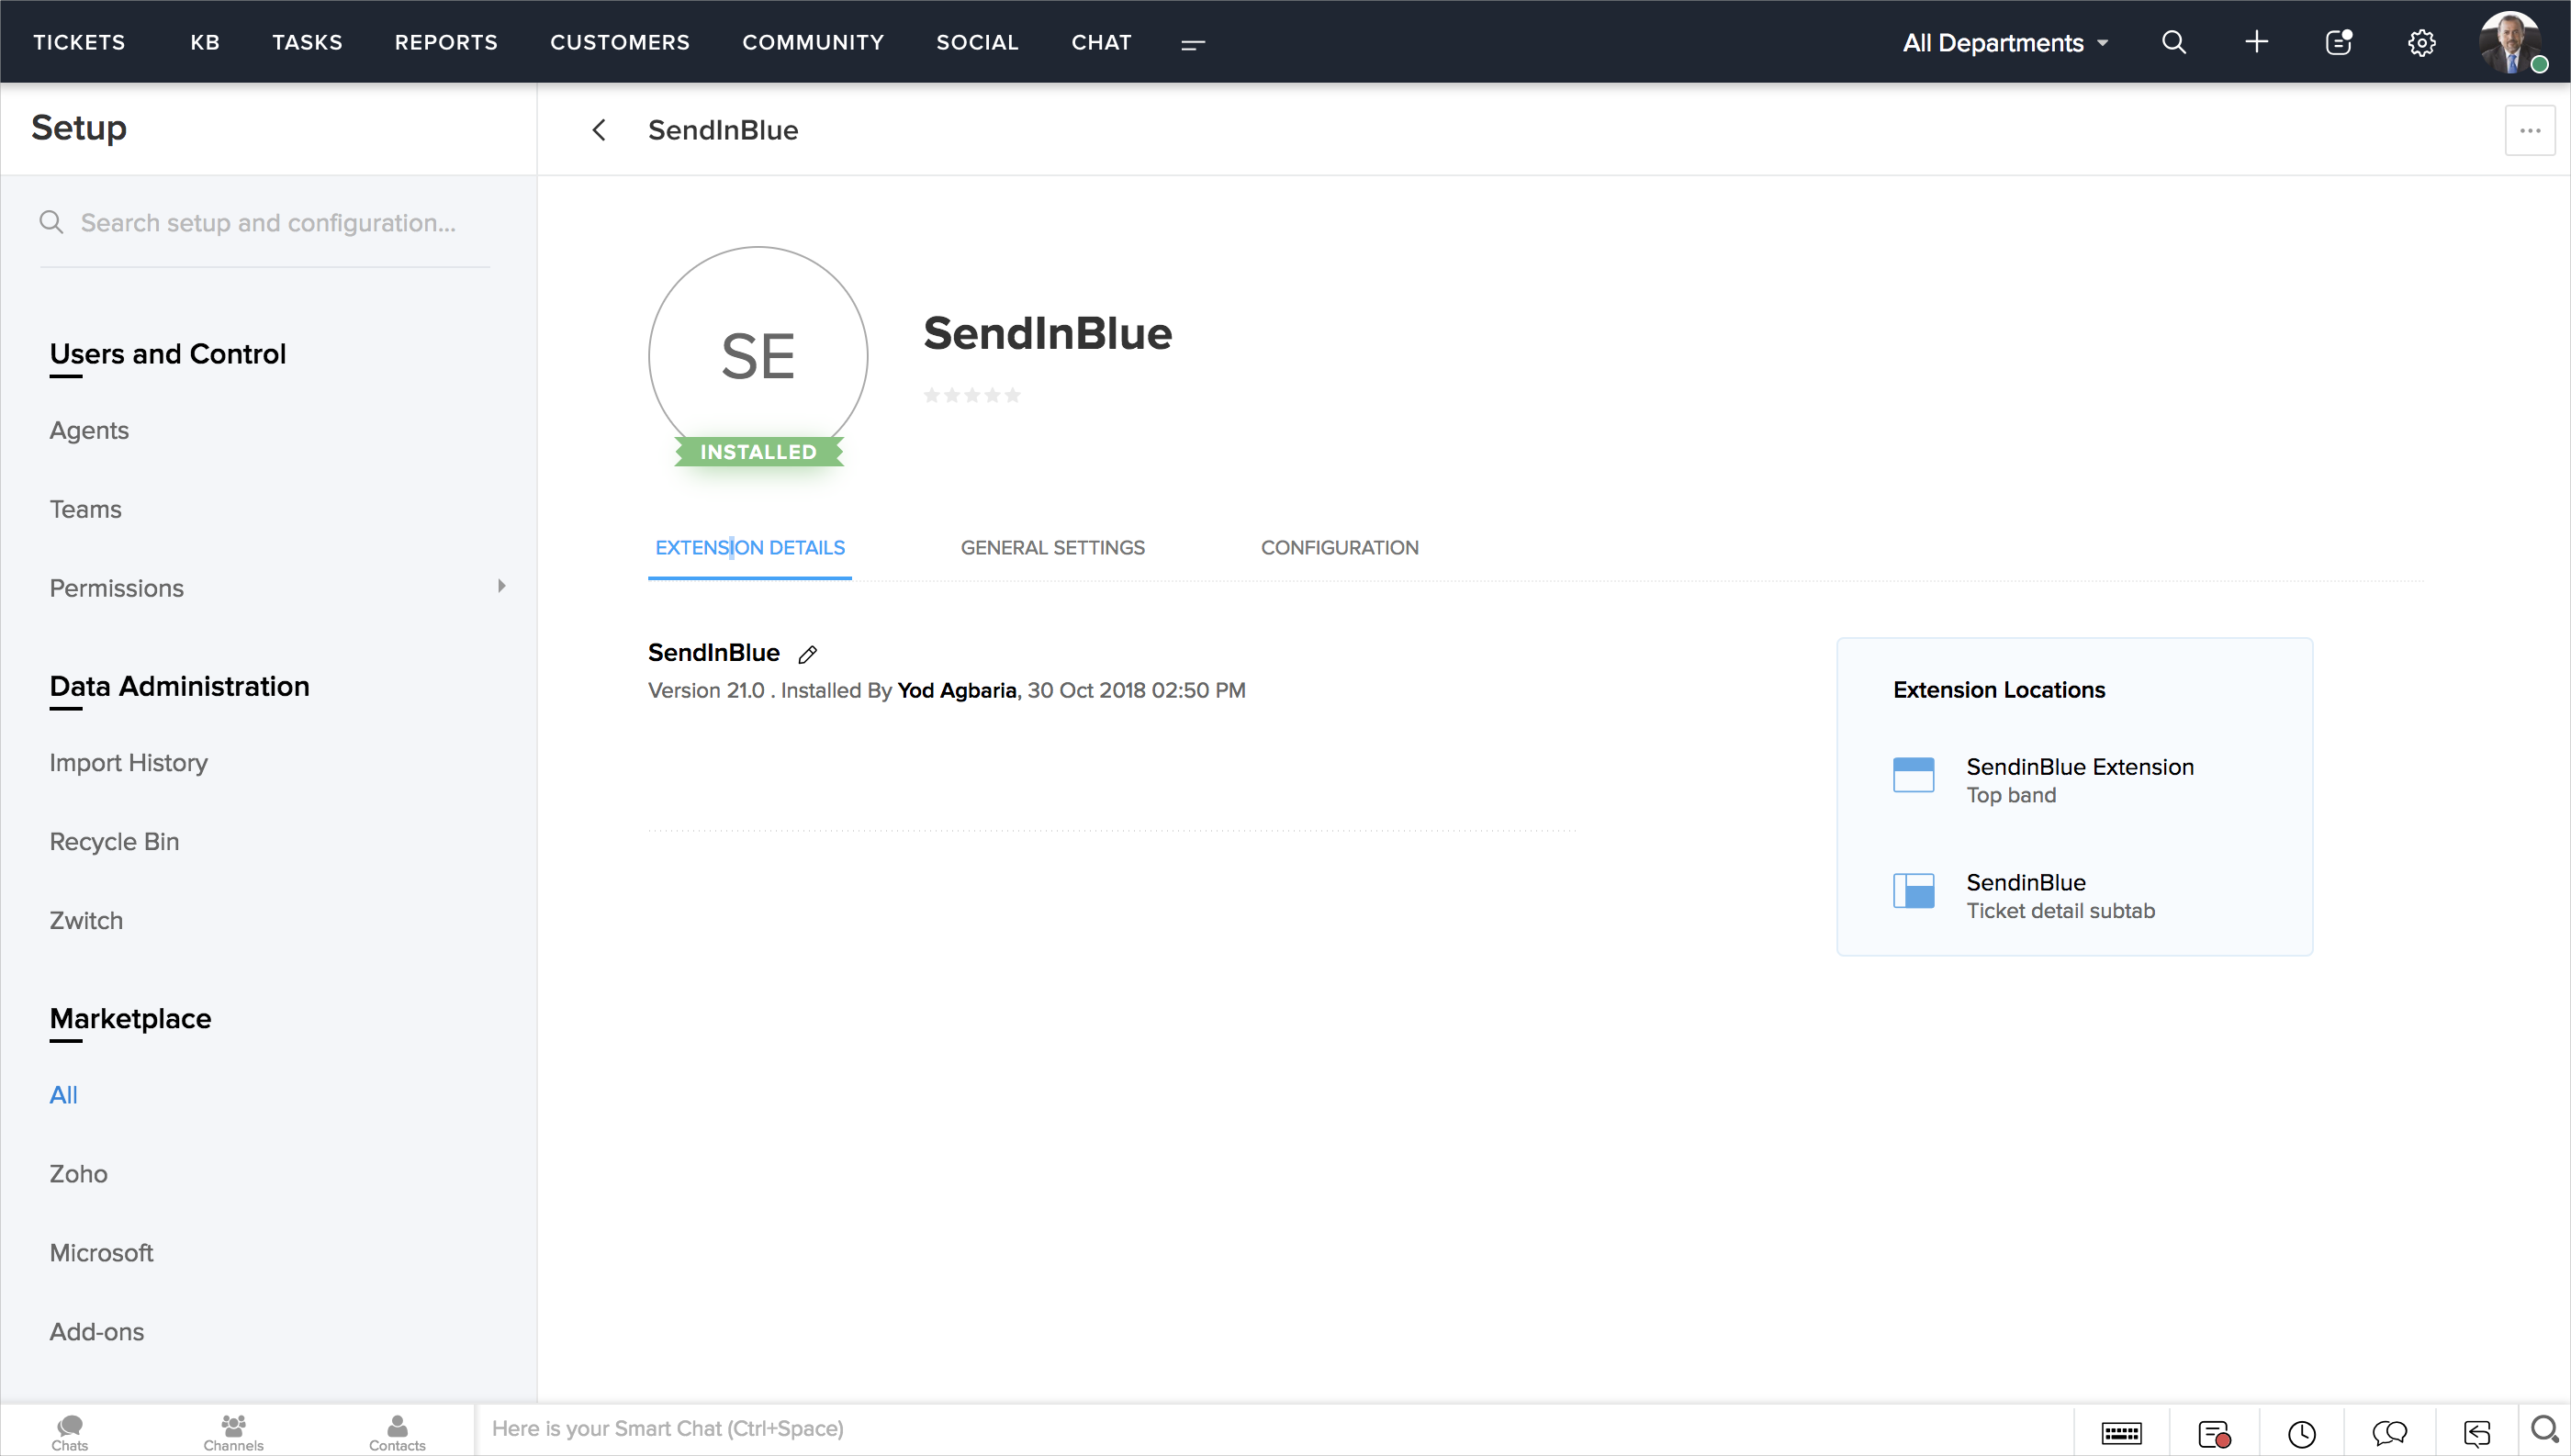Open the search magnifier in top bar
This screenshot has height=1456, width=2571.
[x=2173, y=42]
